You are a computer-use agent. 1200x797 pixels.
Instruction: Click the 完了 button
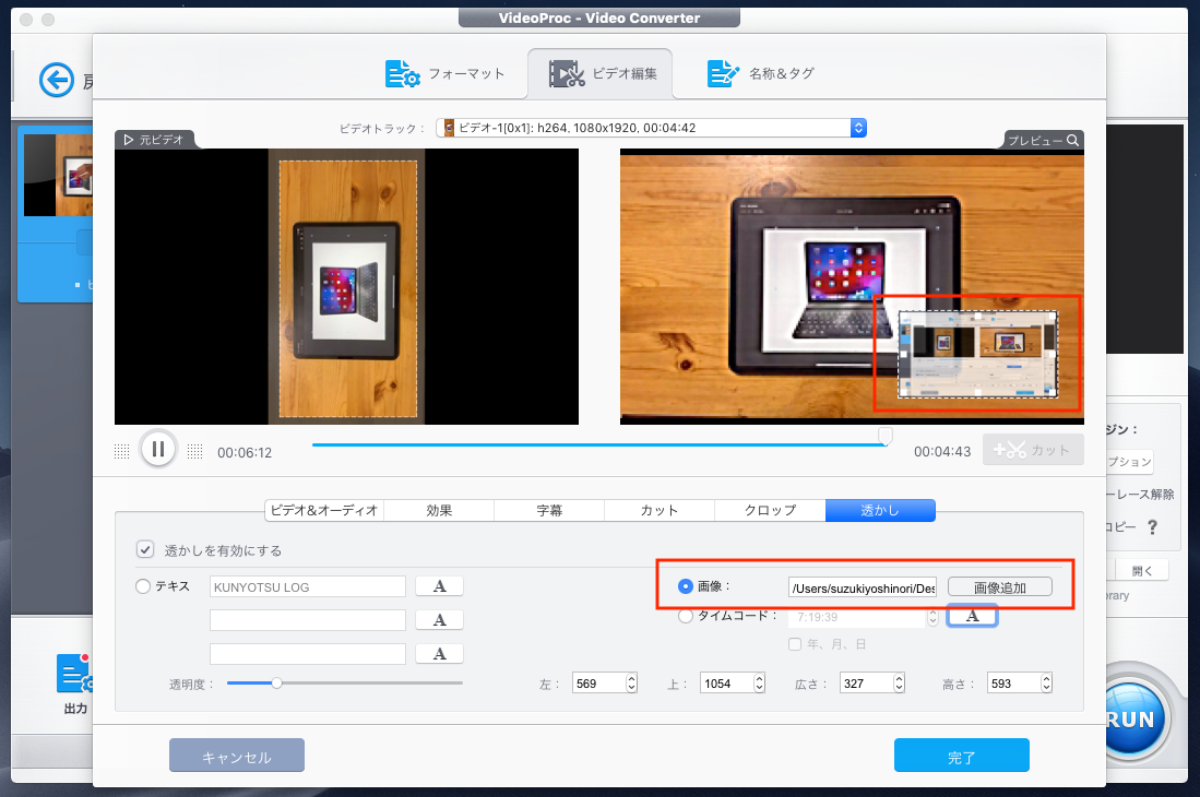point(961,756)
